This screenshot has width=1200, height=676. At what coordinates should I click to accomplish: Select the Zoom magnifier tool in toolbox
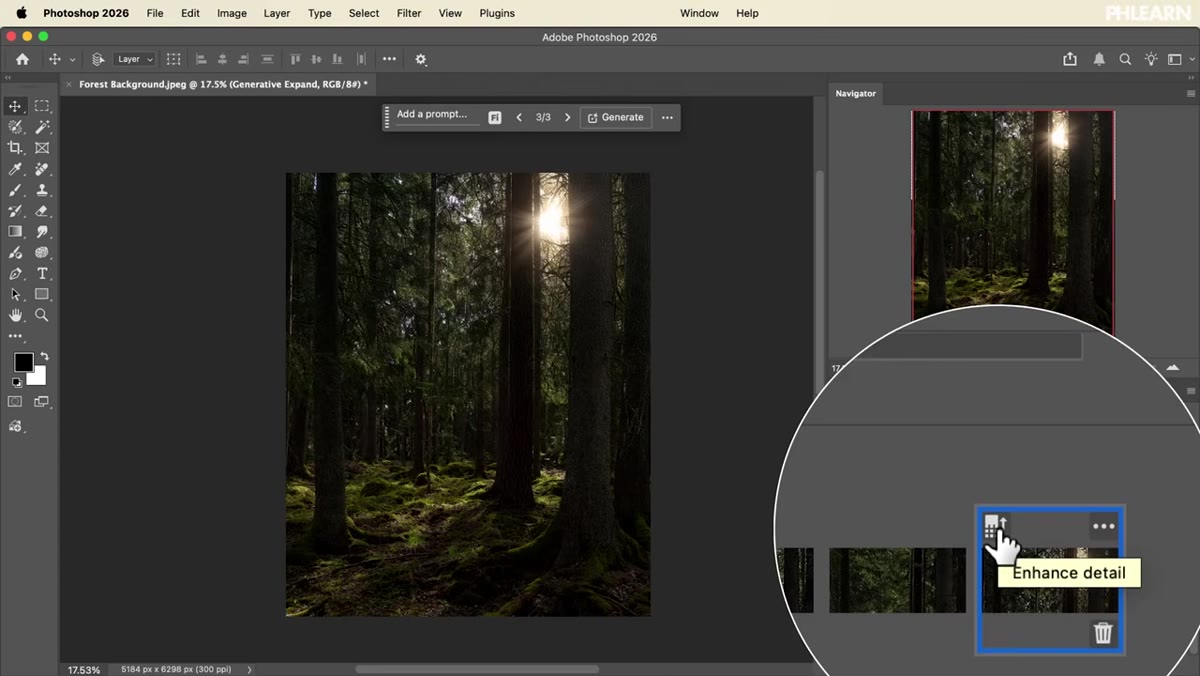click(x=42, y=315)
